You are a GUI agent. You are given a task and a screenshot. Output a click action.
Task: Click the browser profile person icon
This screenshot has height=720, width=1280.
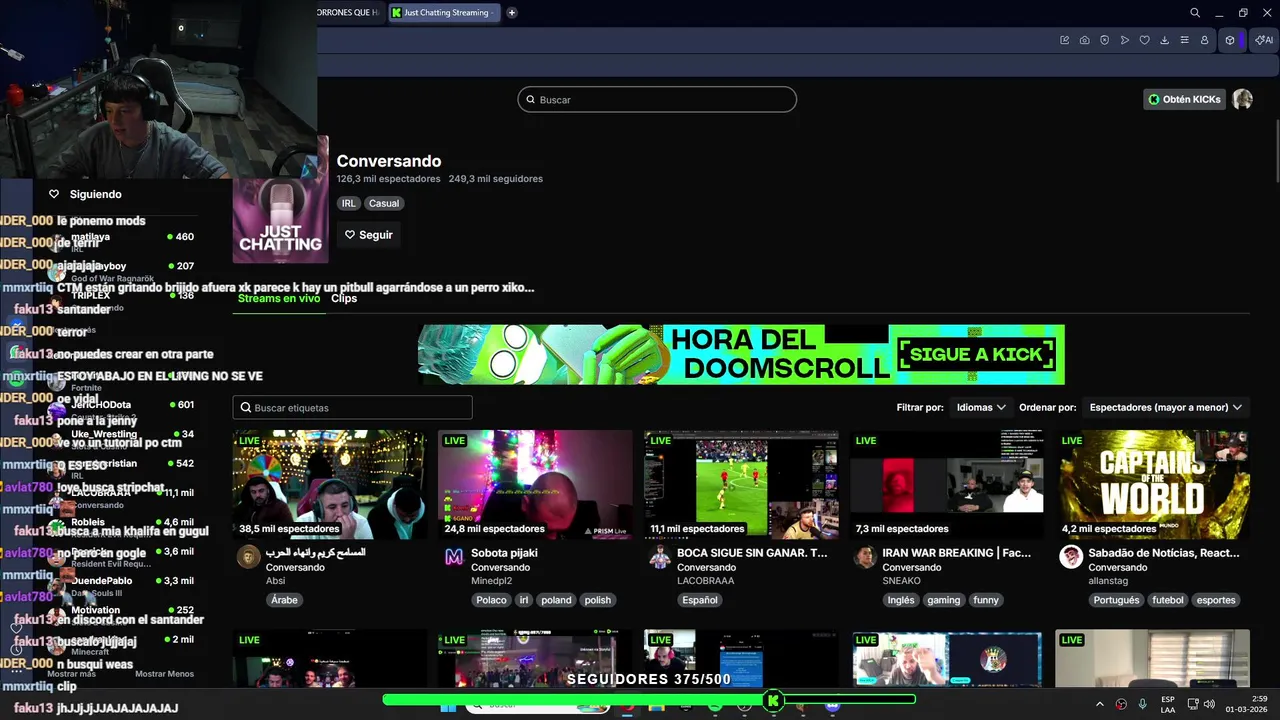[x=1205, y=40]
